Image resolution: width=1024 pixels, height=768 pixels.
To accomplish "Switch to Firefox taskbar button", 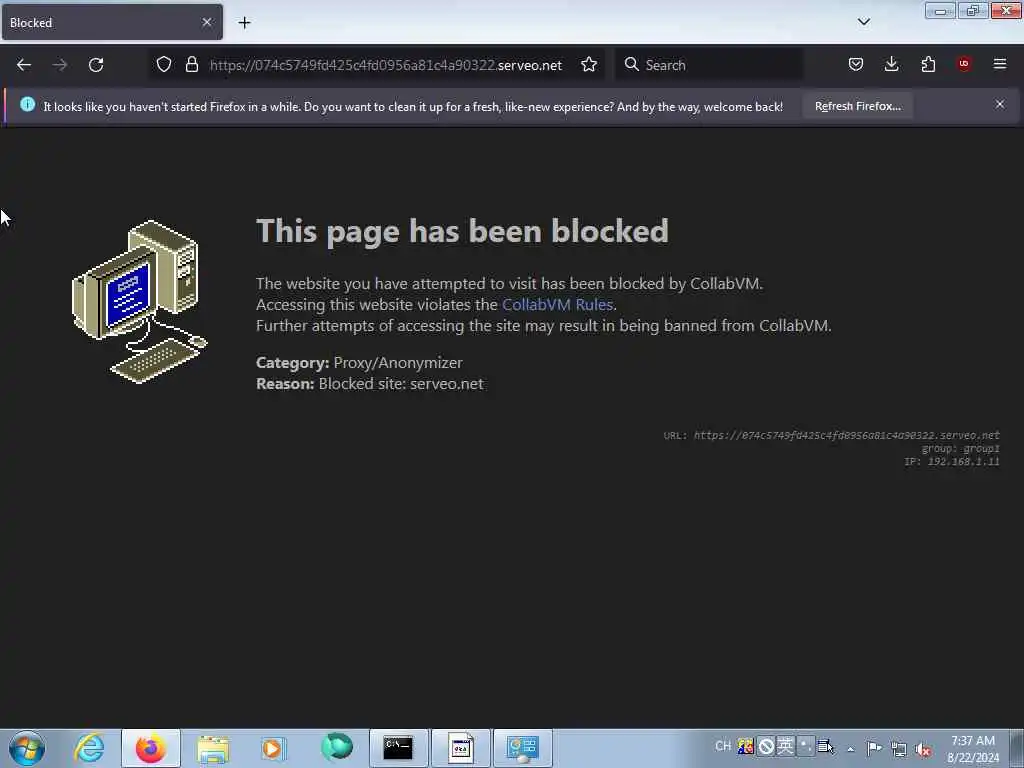I will pyautogui.click(x=151, y=748).
